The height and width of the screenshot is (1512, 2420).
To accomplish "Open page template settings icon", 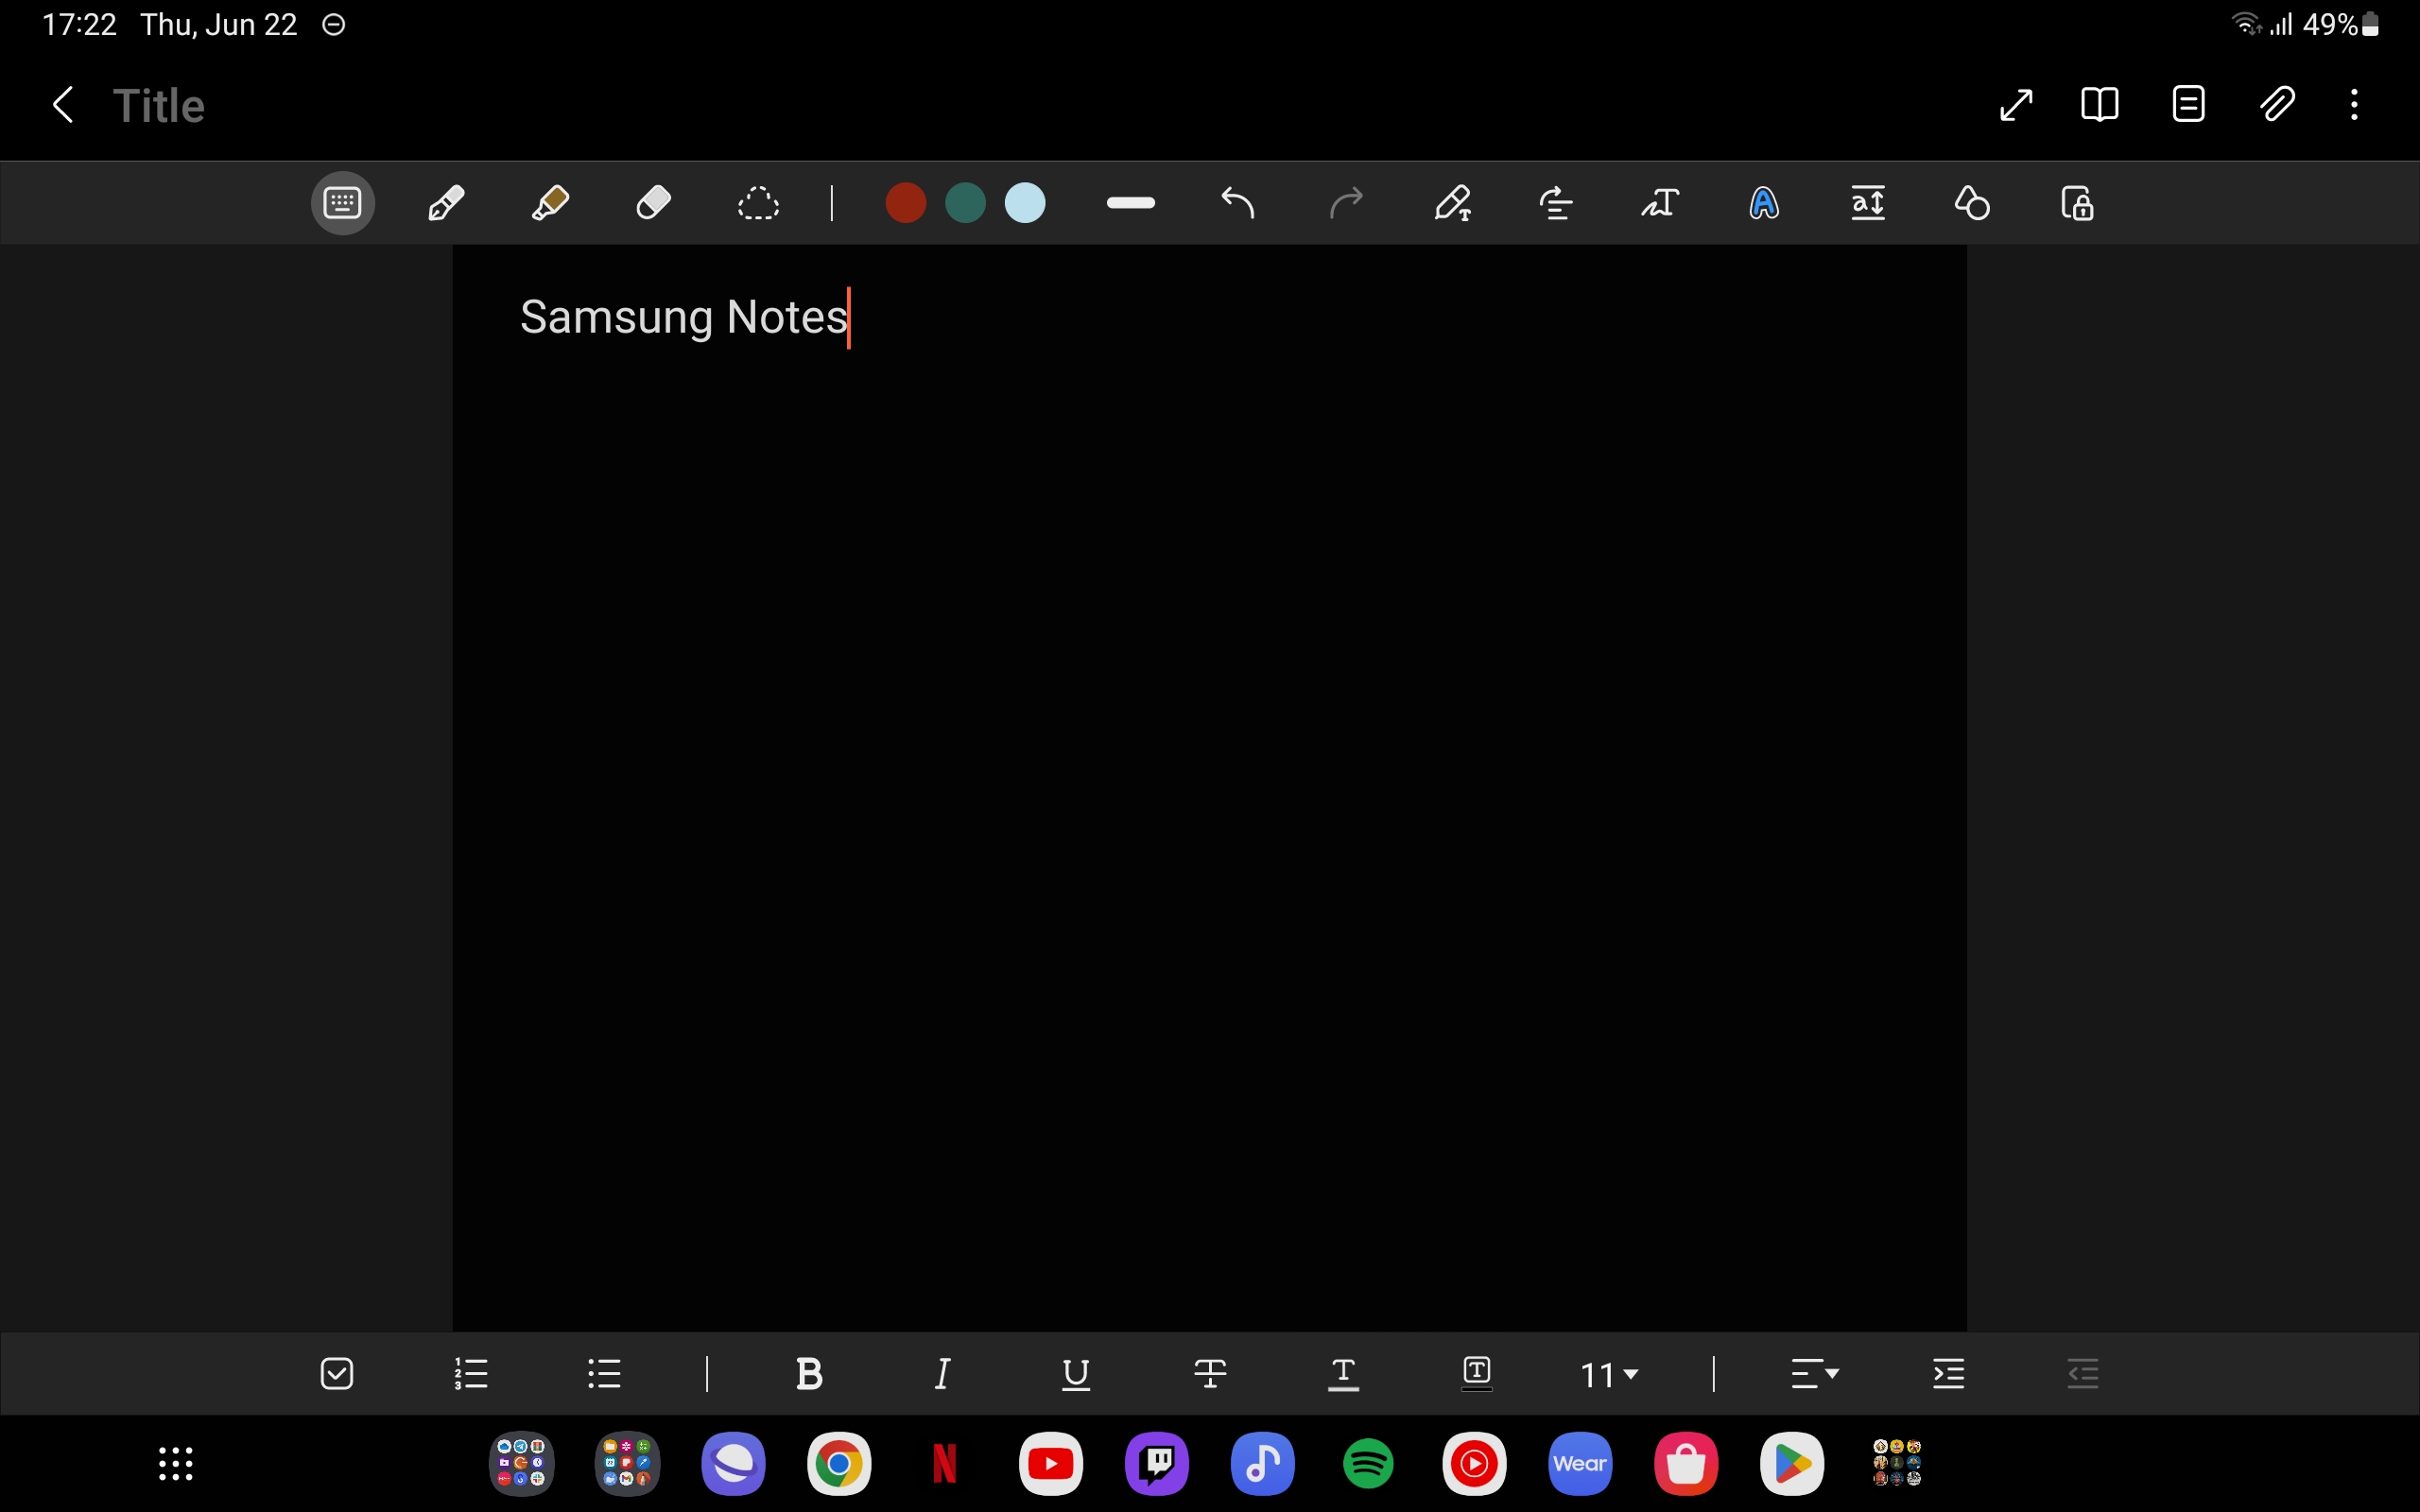I will tap(2188, 104).
